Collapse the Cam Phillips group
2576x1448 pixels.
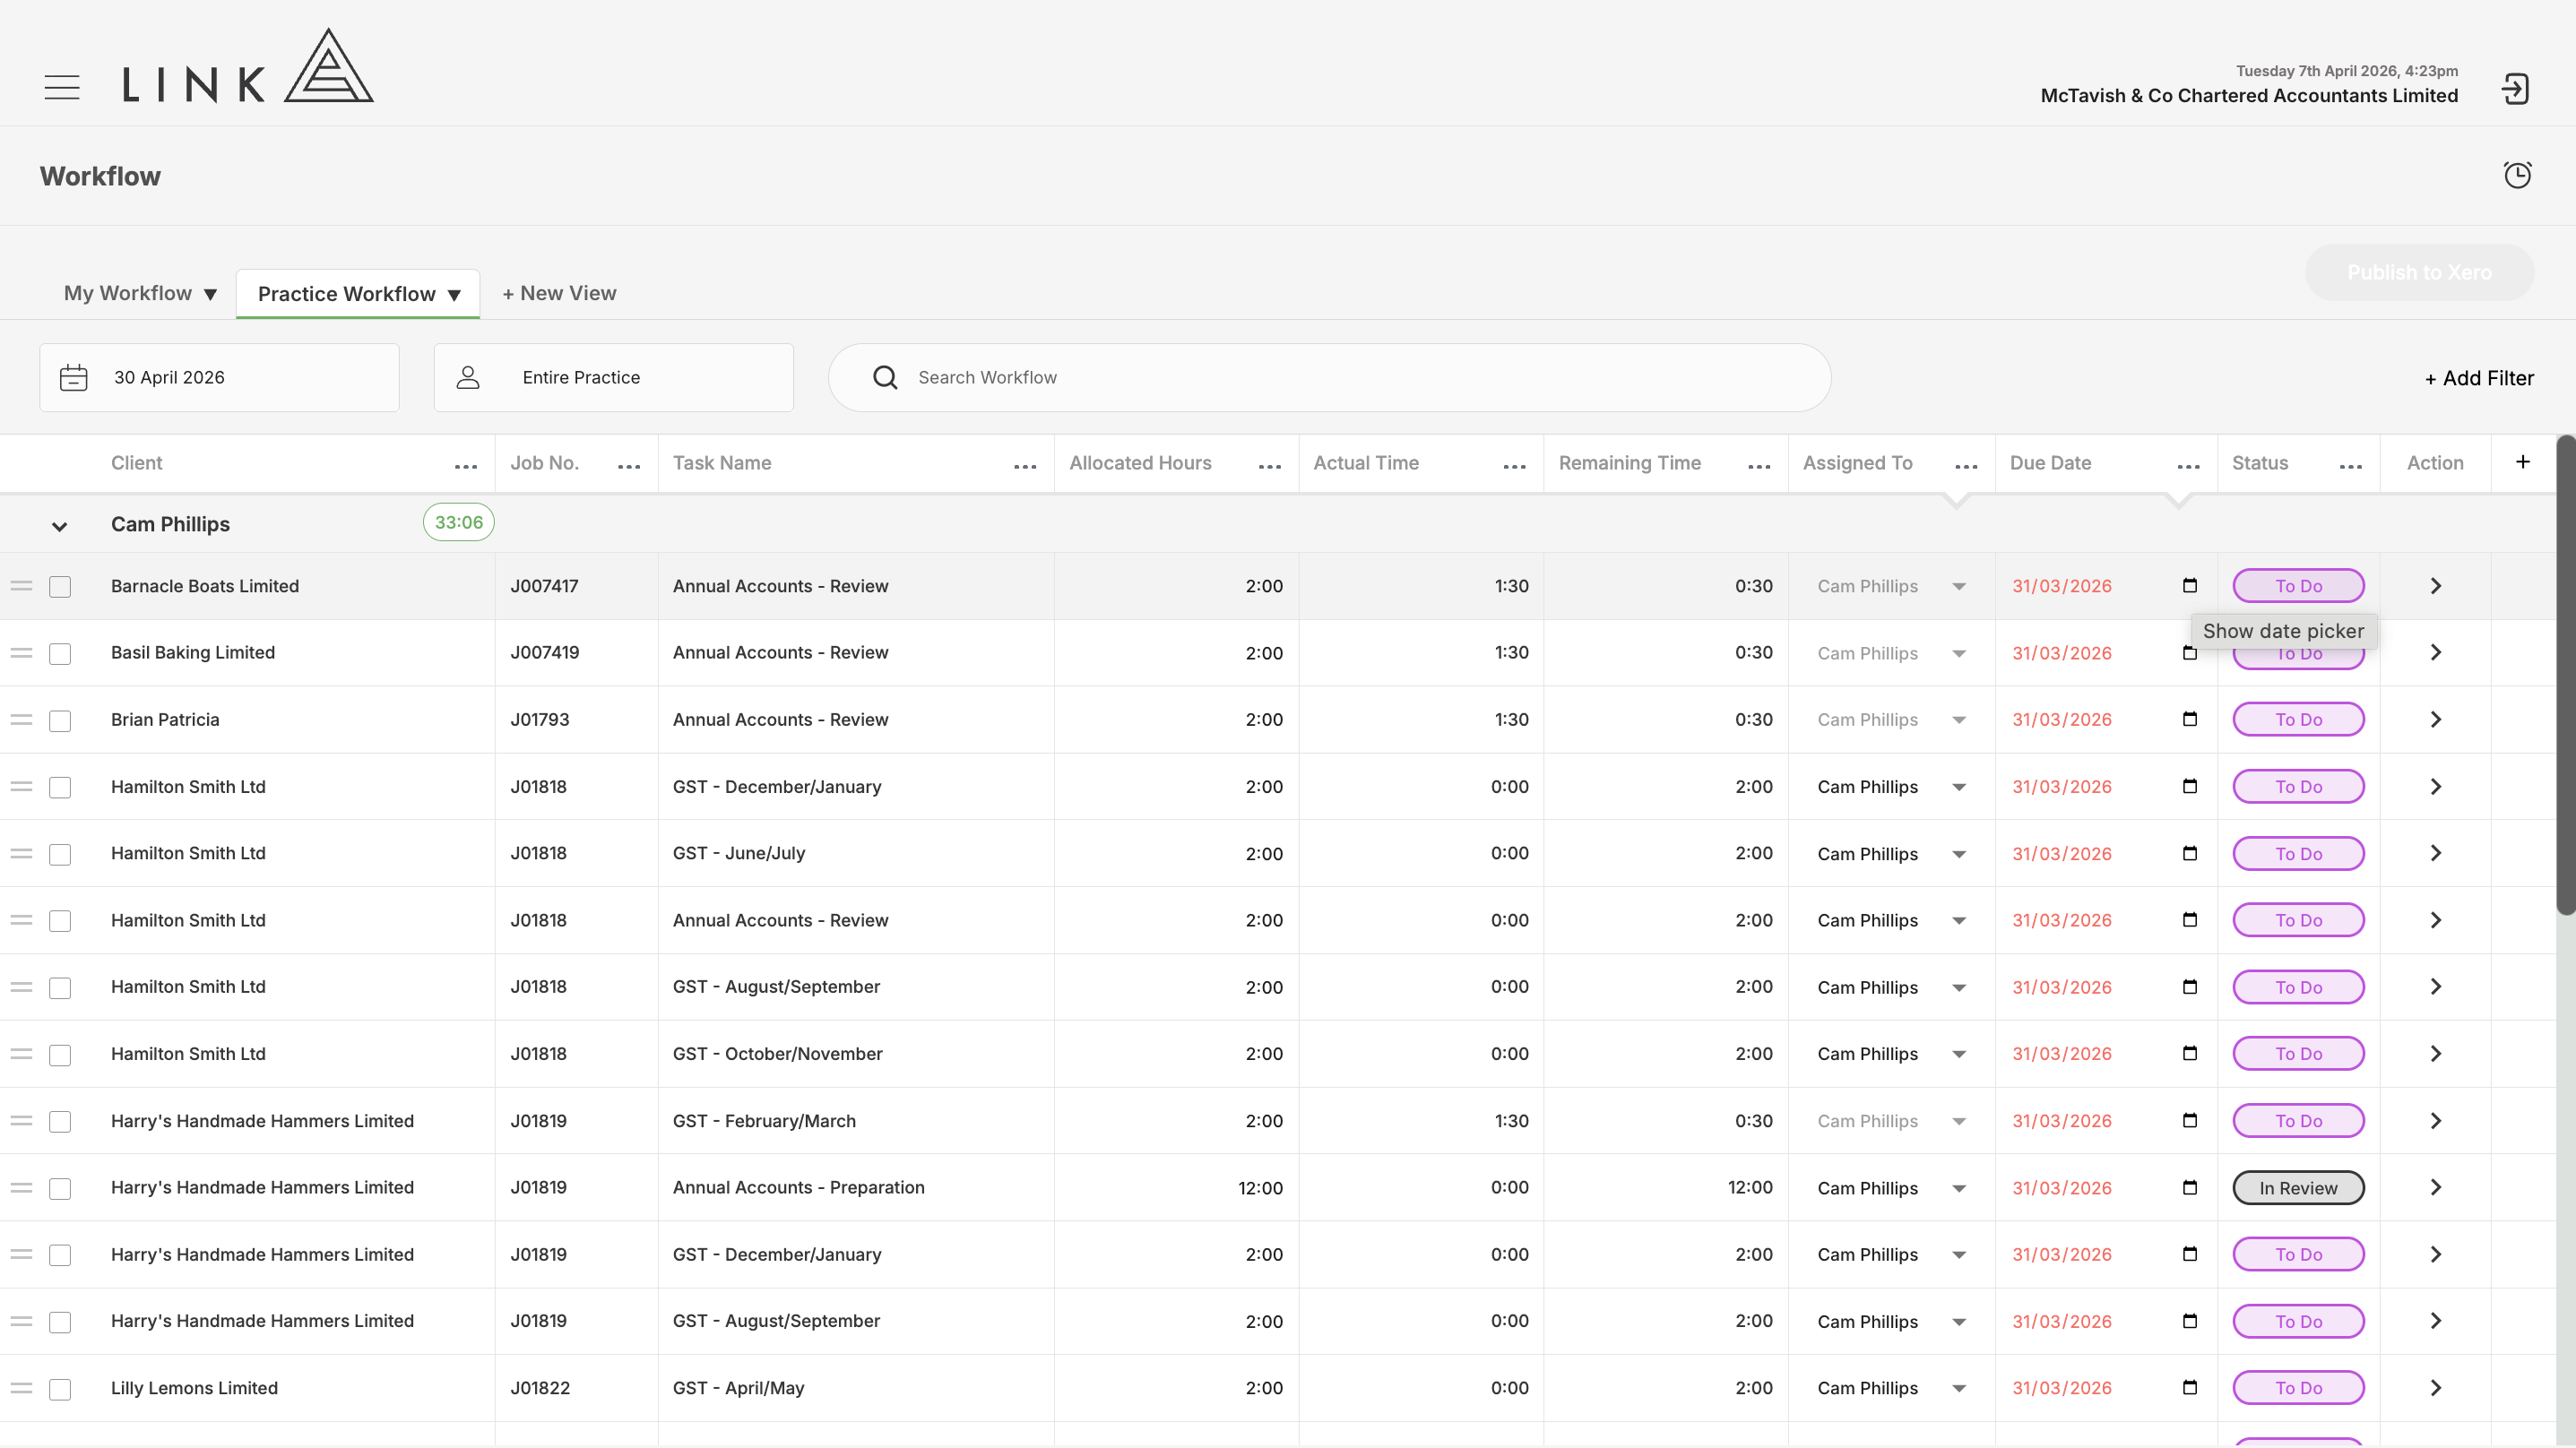(x=59, y=527)
